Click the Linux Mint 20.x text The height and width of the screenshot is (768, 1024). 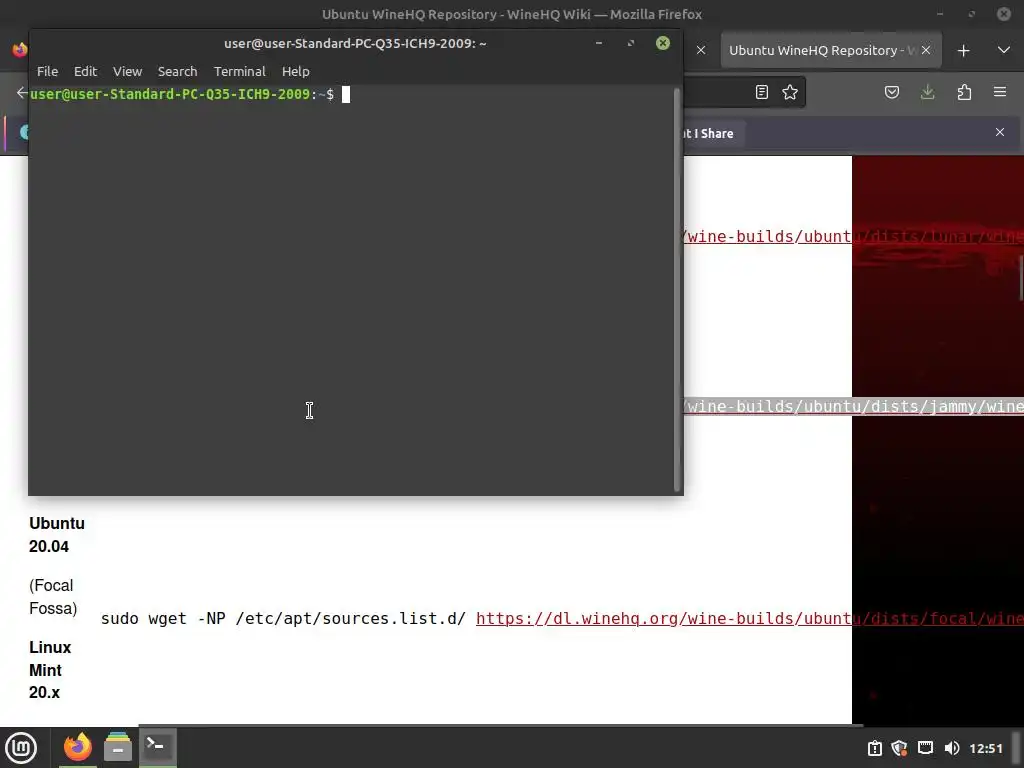pos(50,669)
